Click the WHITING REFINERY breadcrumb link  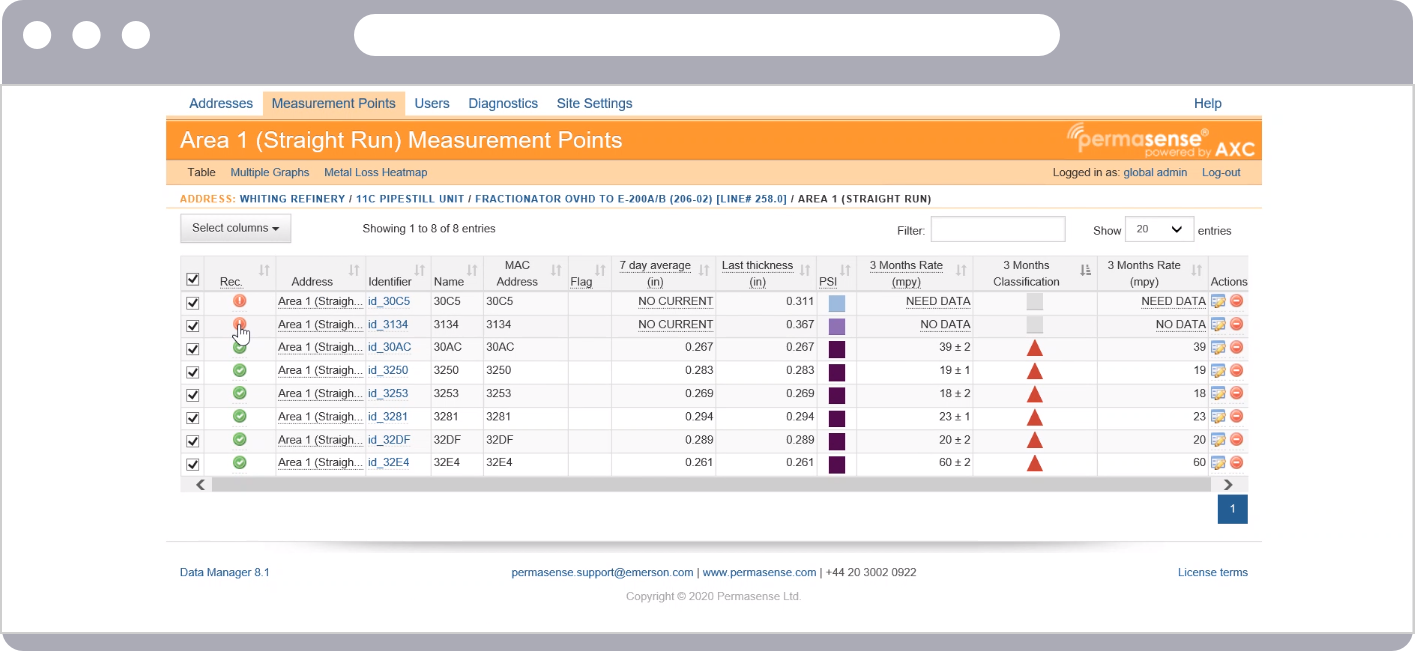(294, 199)
